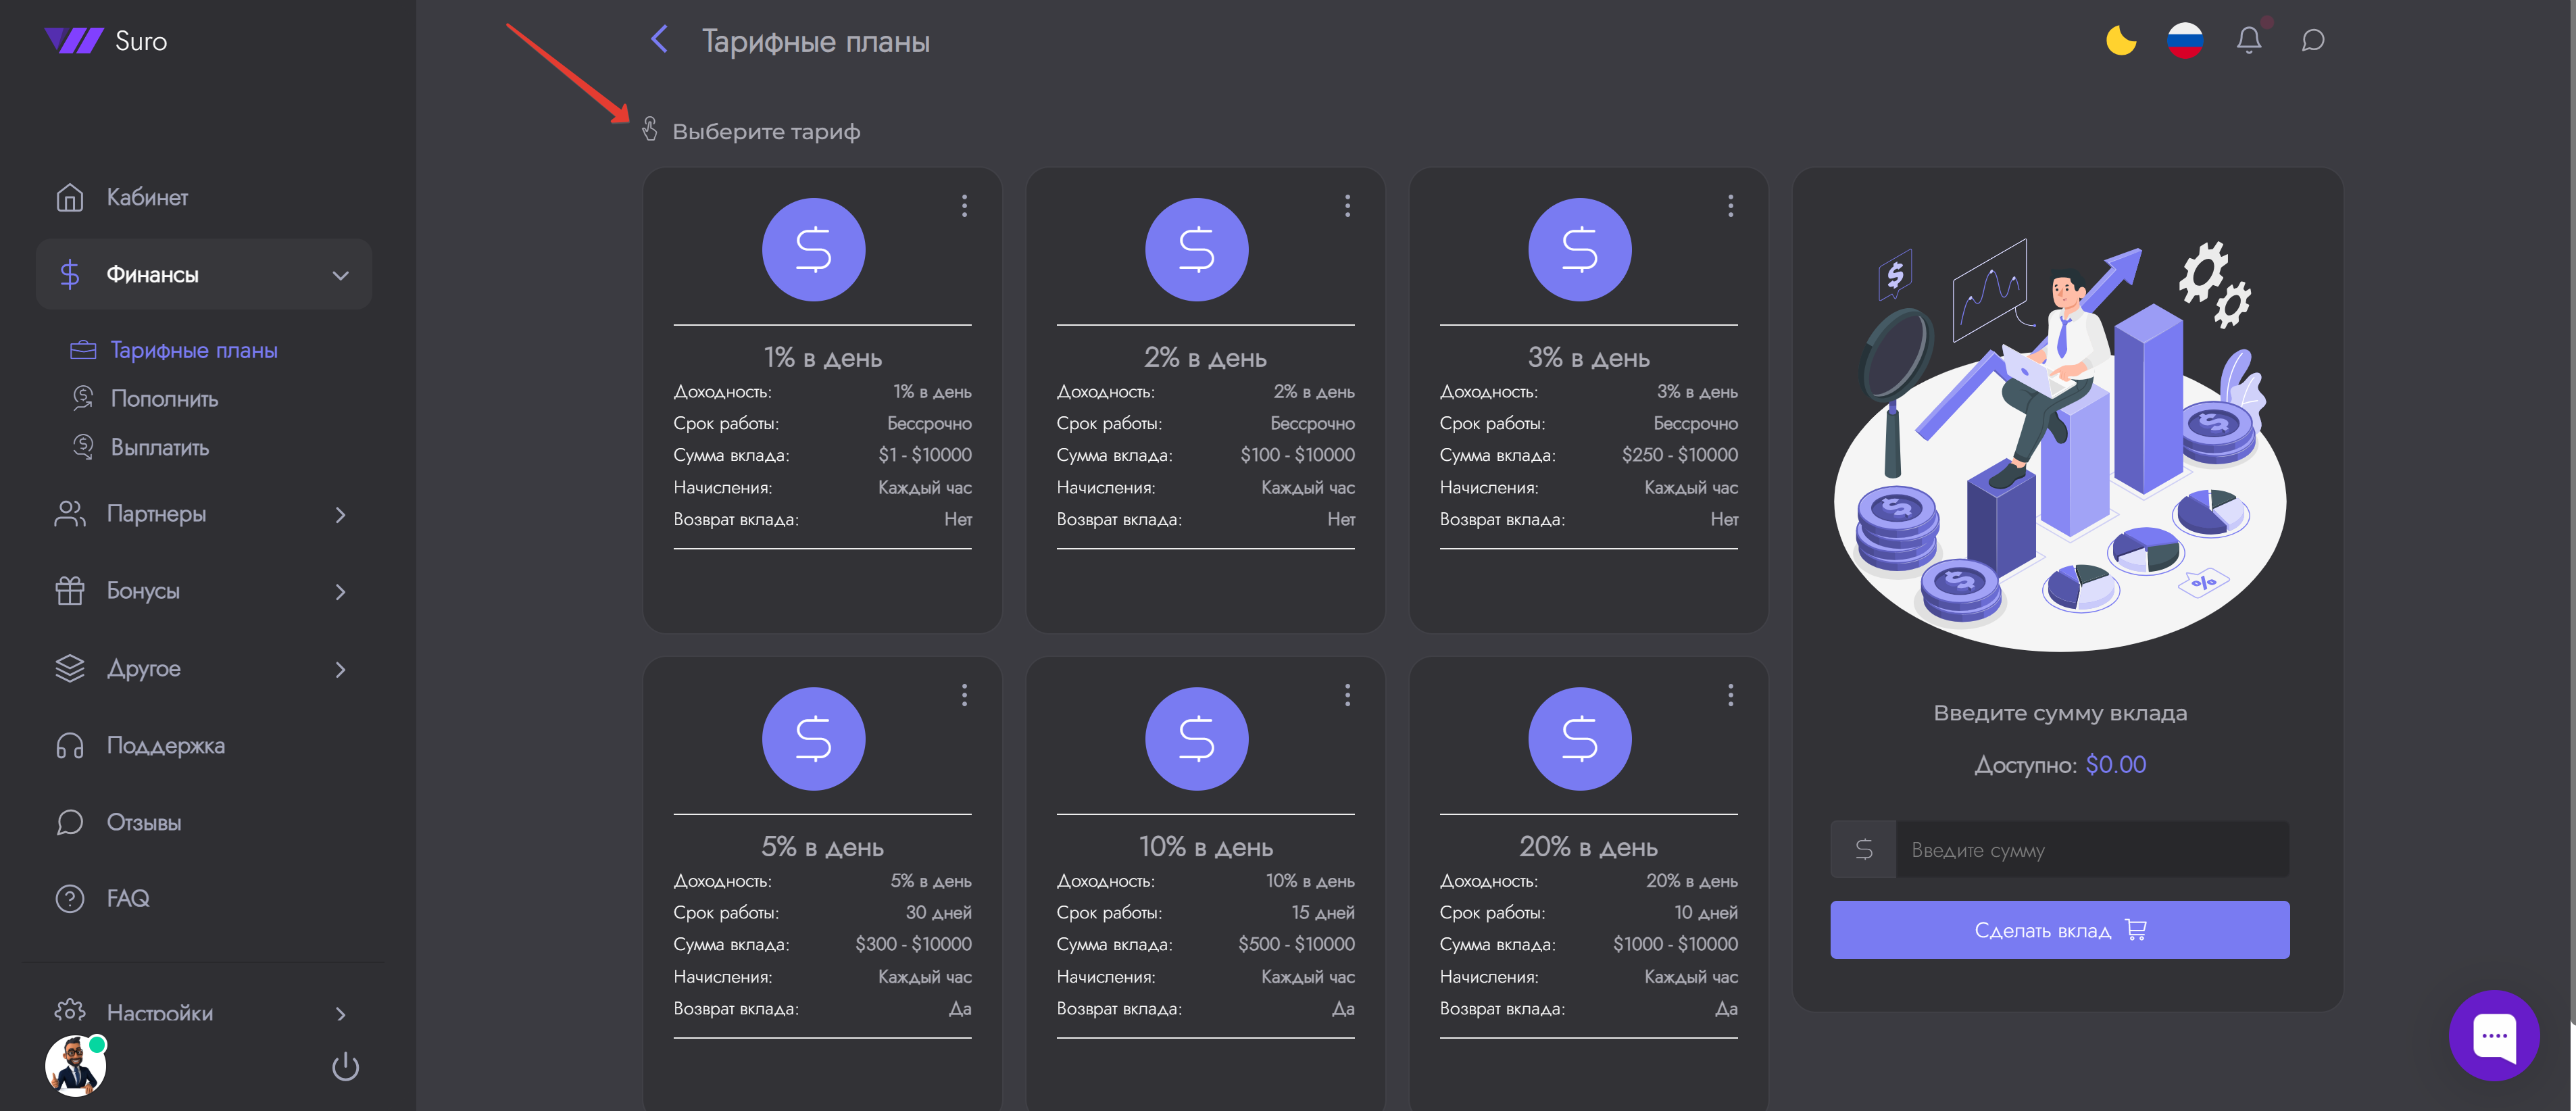Image resolution: width=2576 pixels, height=1111 pixels.
Task: Click the 10% в день plan title
Action: pyautogui.click(x=1205, y=847)
